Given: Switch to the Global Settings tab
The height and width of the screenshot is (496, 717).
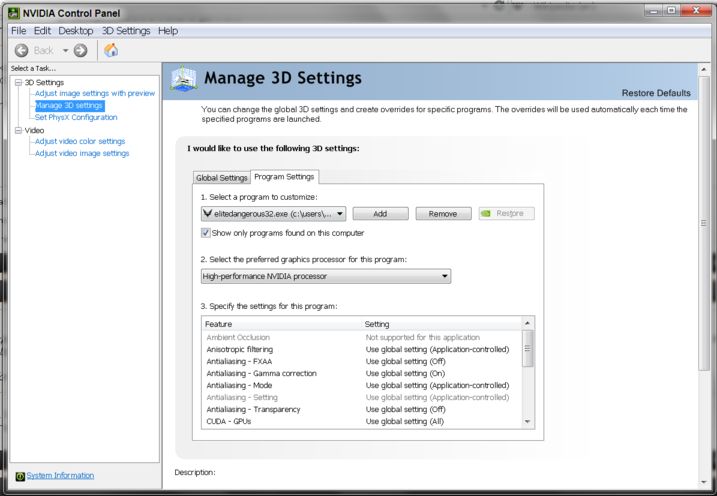Looking at the screenshot, I should click(x=221, y=177).
